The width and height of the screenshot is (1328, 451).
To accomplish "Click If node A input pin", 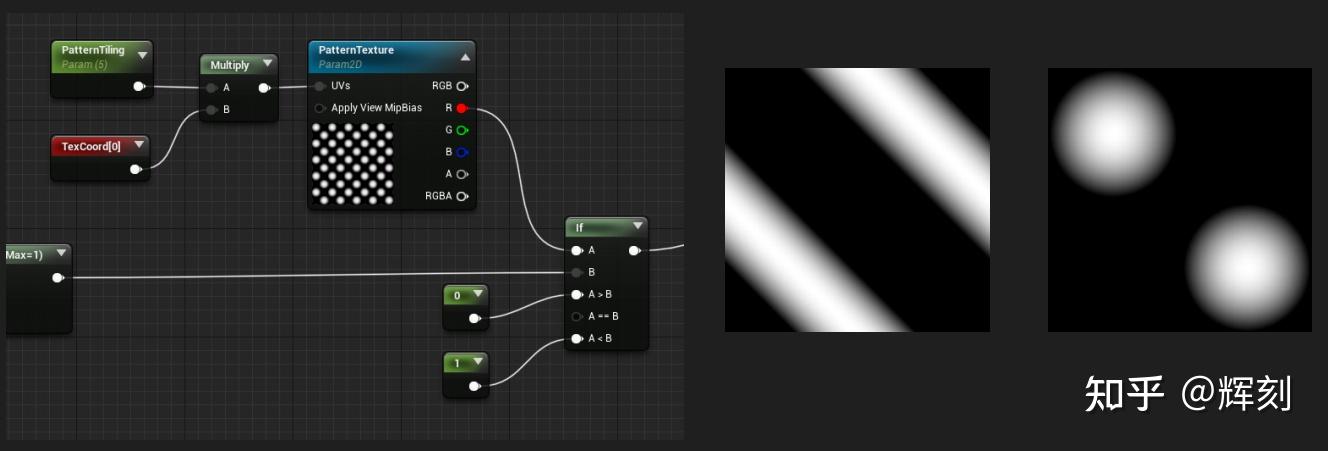I will coord(577,251).
